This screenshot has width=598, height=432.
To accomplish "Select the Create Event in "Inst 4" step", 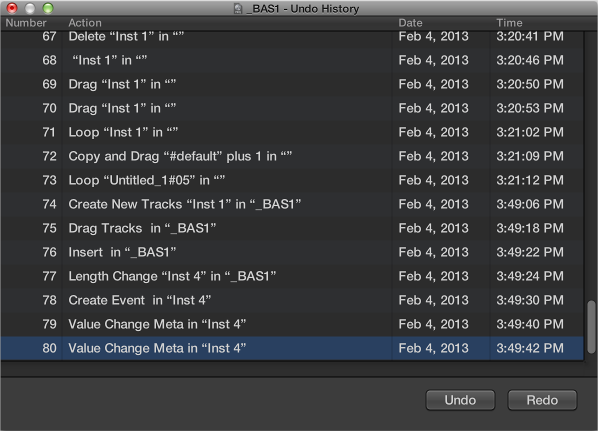I will pyautogui.click(x=292, y=300).
